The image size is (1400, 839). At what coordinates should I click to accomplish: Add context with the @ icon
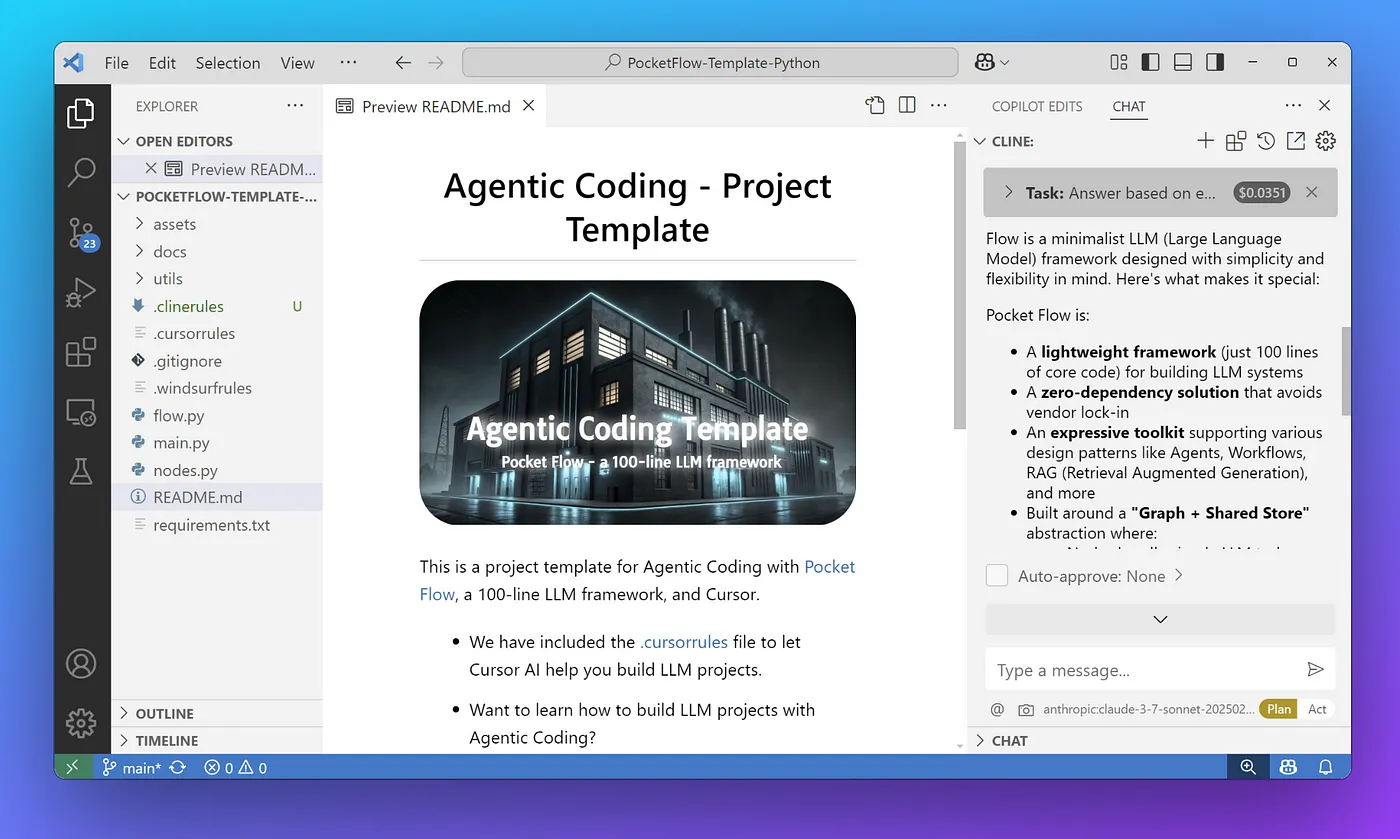click(x=997, y=709)
